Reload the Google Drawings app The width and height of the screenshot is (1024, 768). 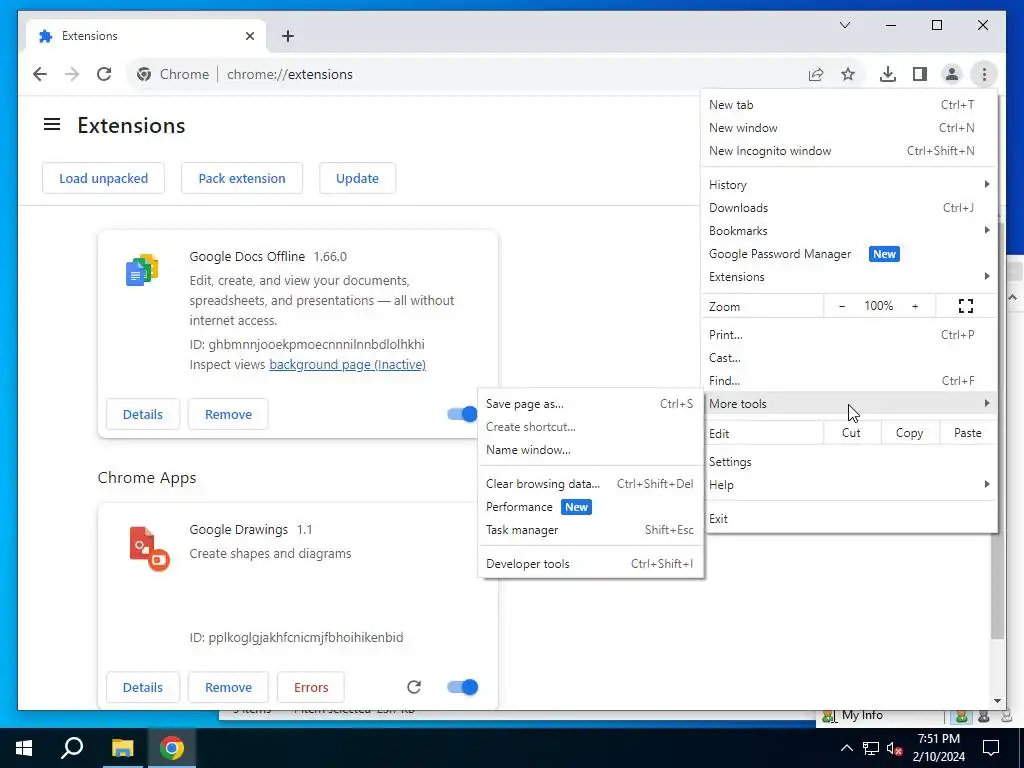(414, 687)
